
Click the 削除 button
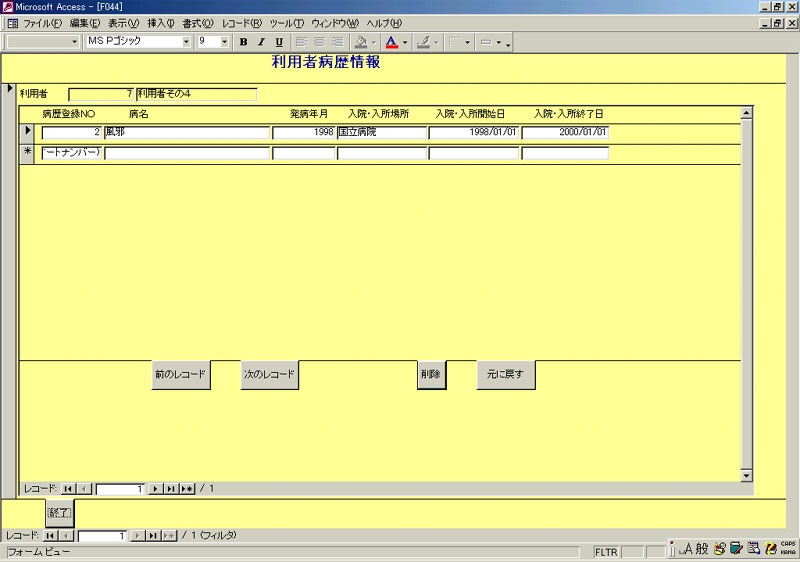click(x=432, y=375)
